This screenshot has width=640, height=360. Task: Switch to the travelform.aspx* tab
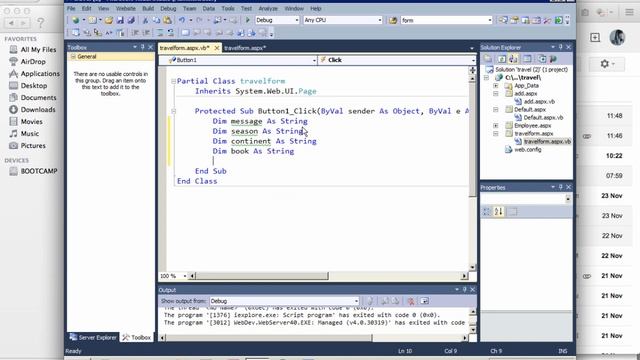245,48
